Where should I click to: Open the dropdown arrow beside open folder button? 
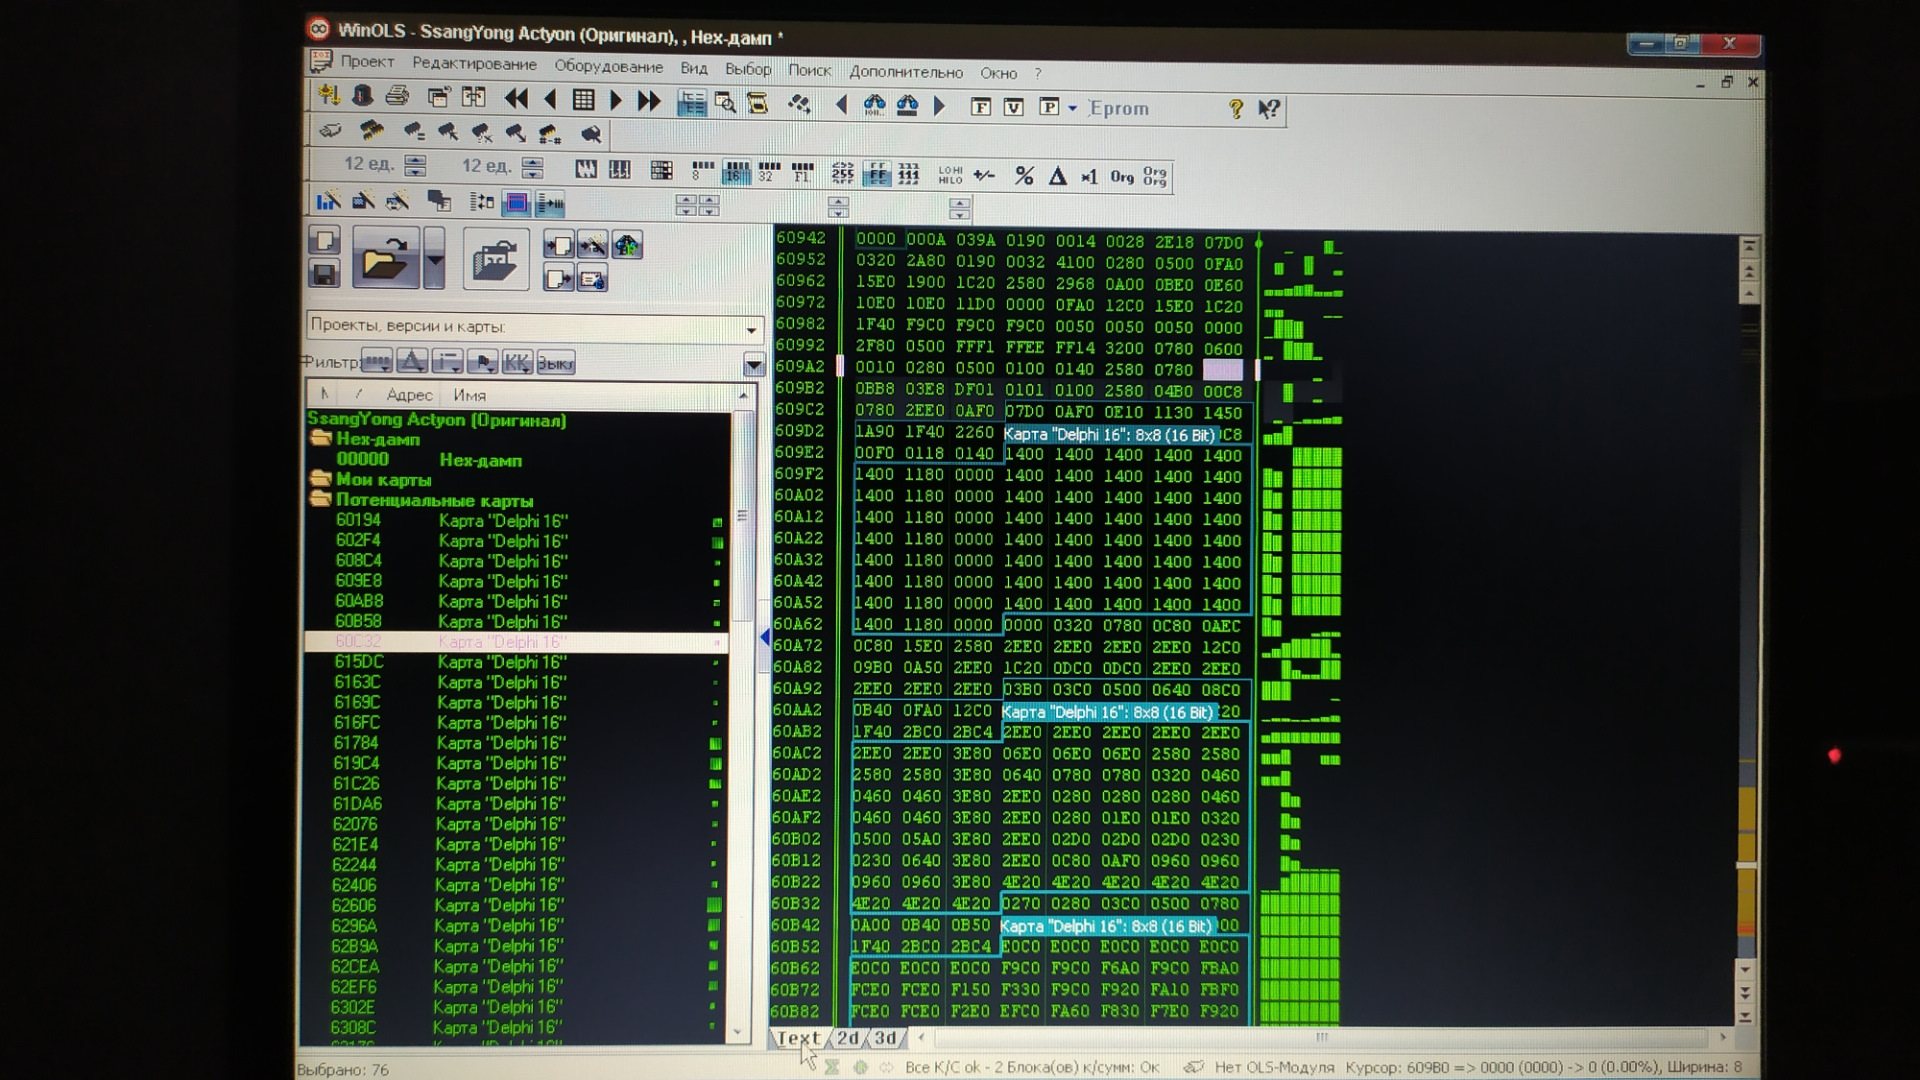434,258
